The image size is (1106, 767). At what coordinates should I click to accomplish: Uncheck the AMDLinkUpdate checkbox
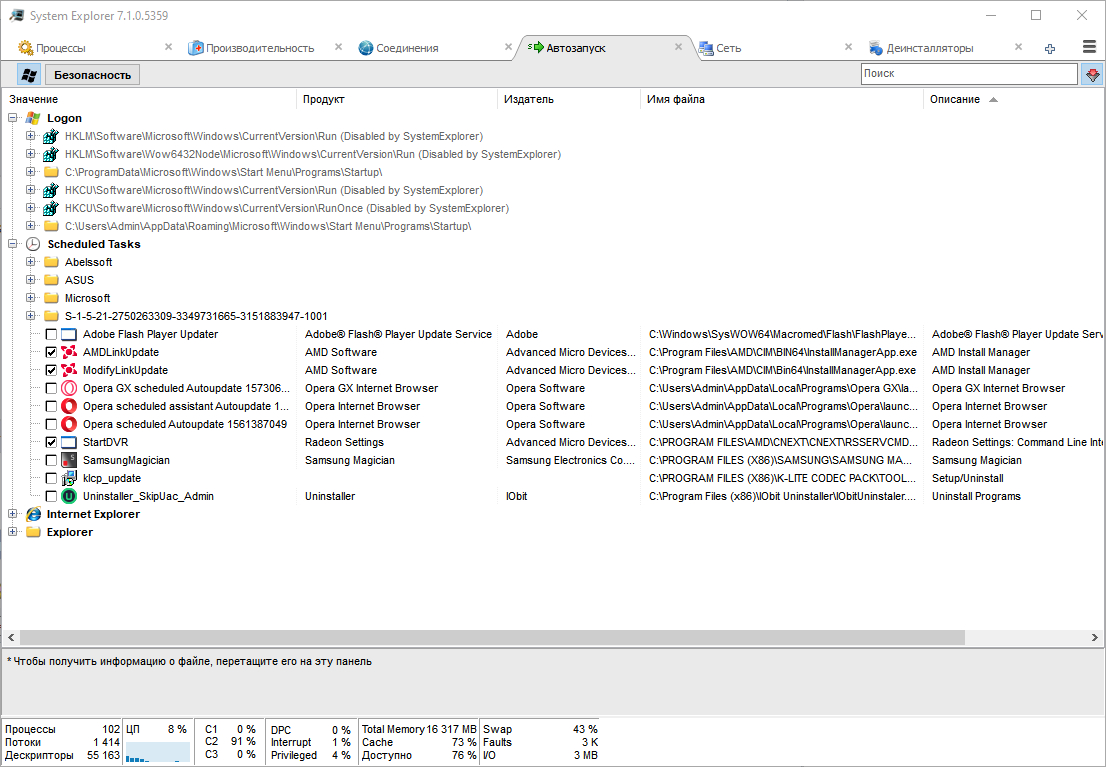51,352
